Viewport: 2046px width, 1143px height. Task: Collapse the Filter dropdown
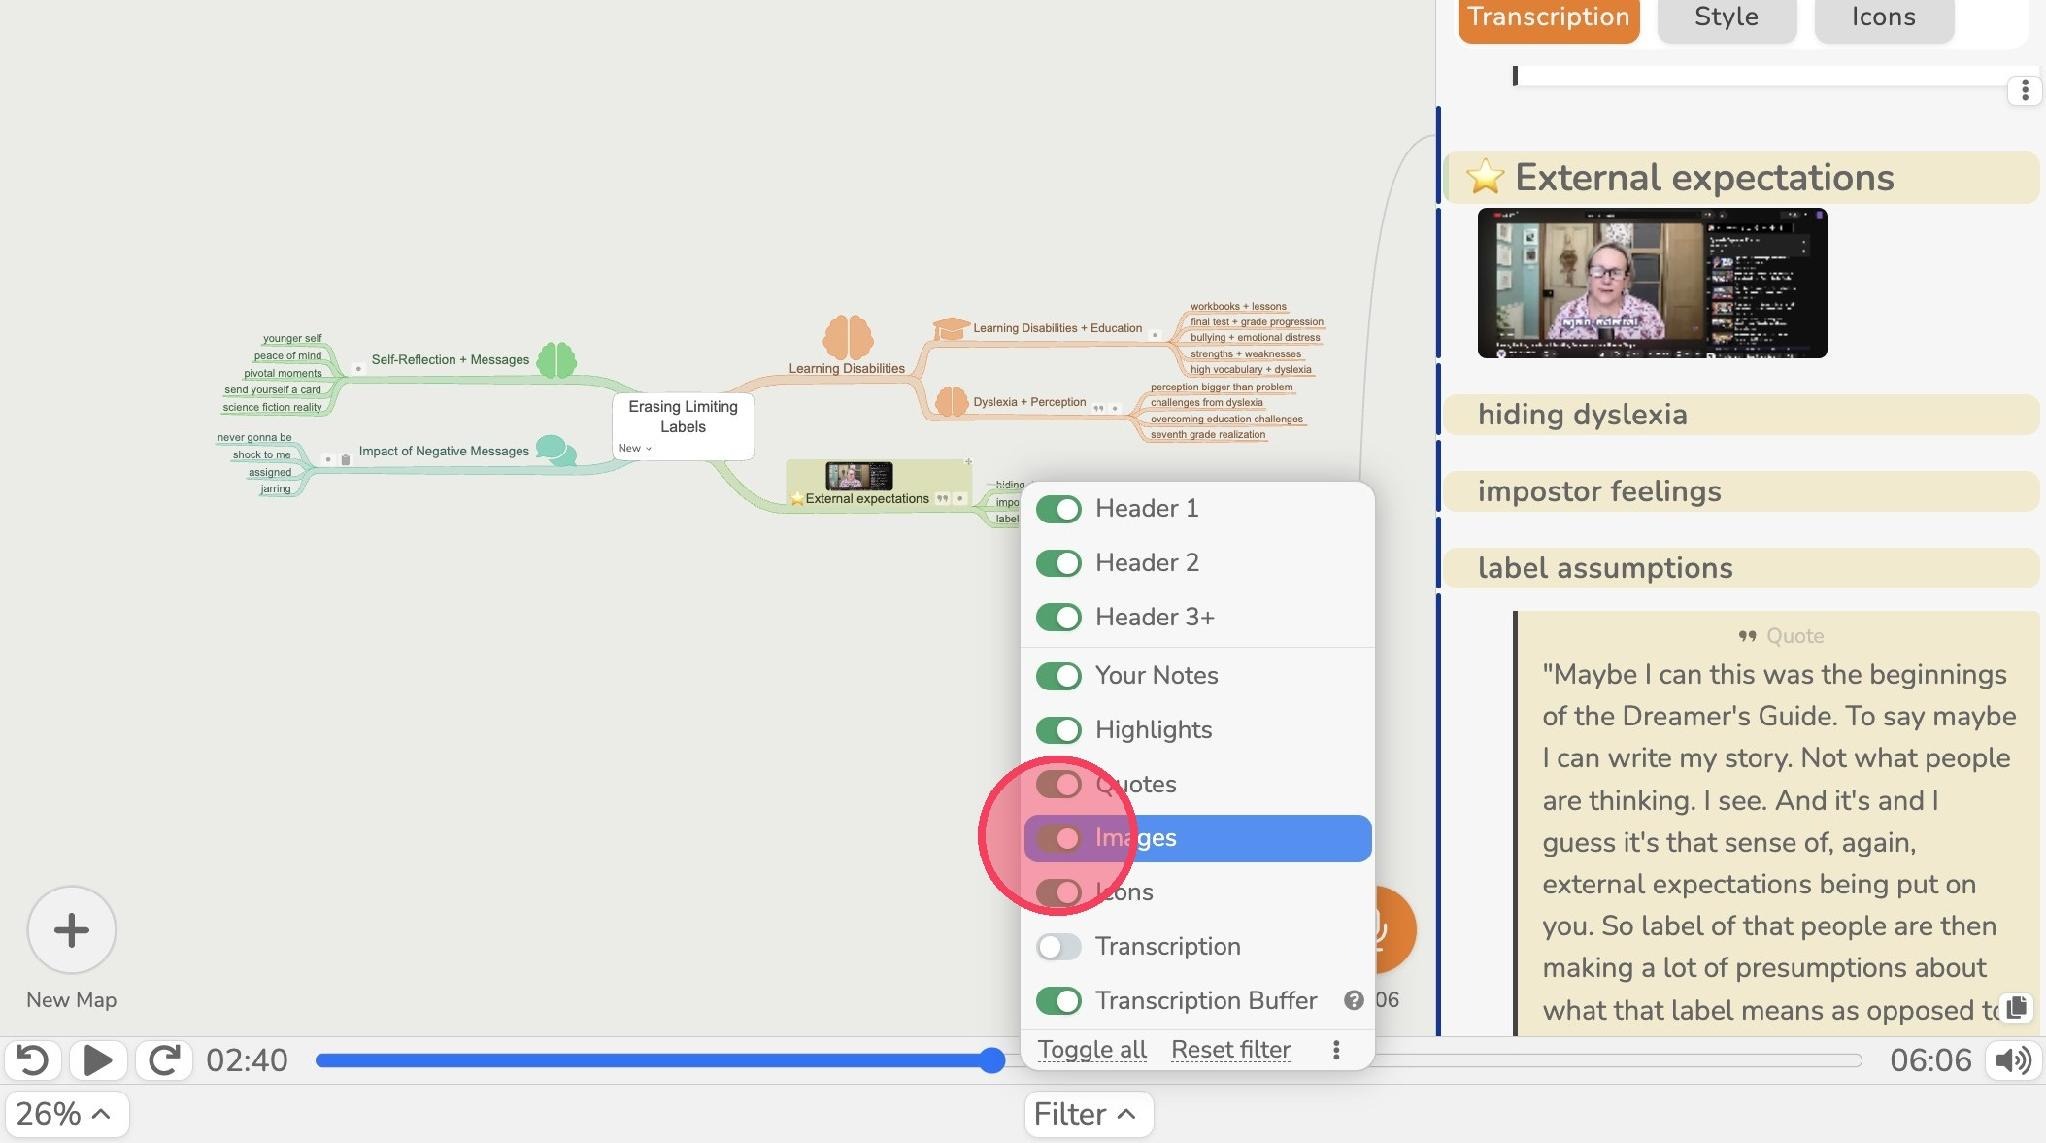click(1087, 1114)
